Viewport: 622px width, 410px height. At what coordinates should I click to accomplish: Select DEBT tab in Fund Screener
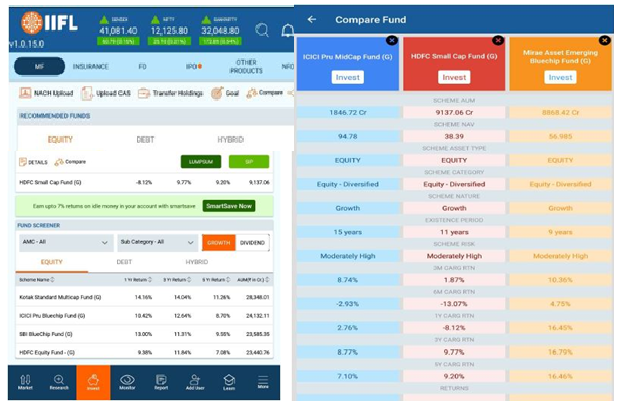pos(124,262)
